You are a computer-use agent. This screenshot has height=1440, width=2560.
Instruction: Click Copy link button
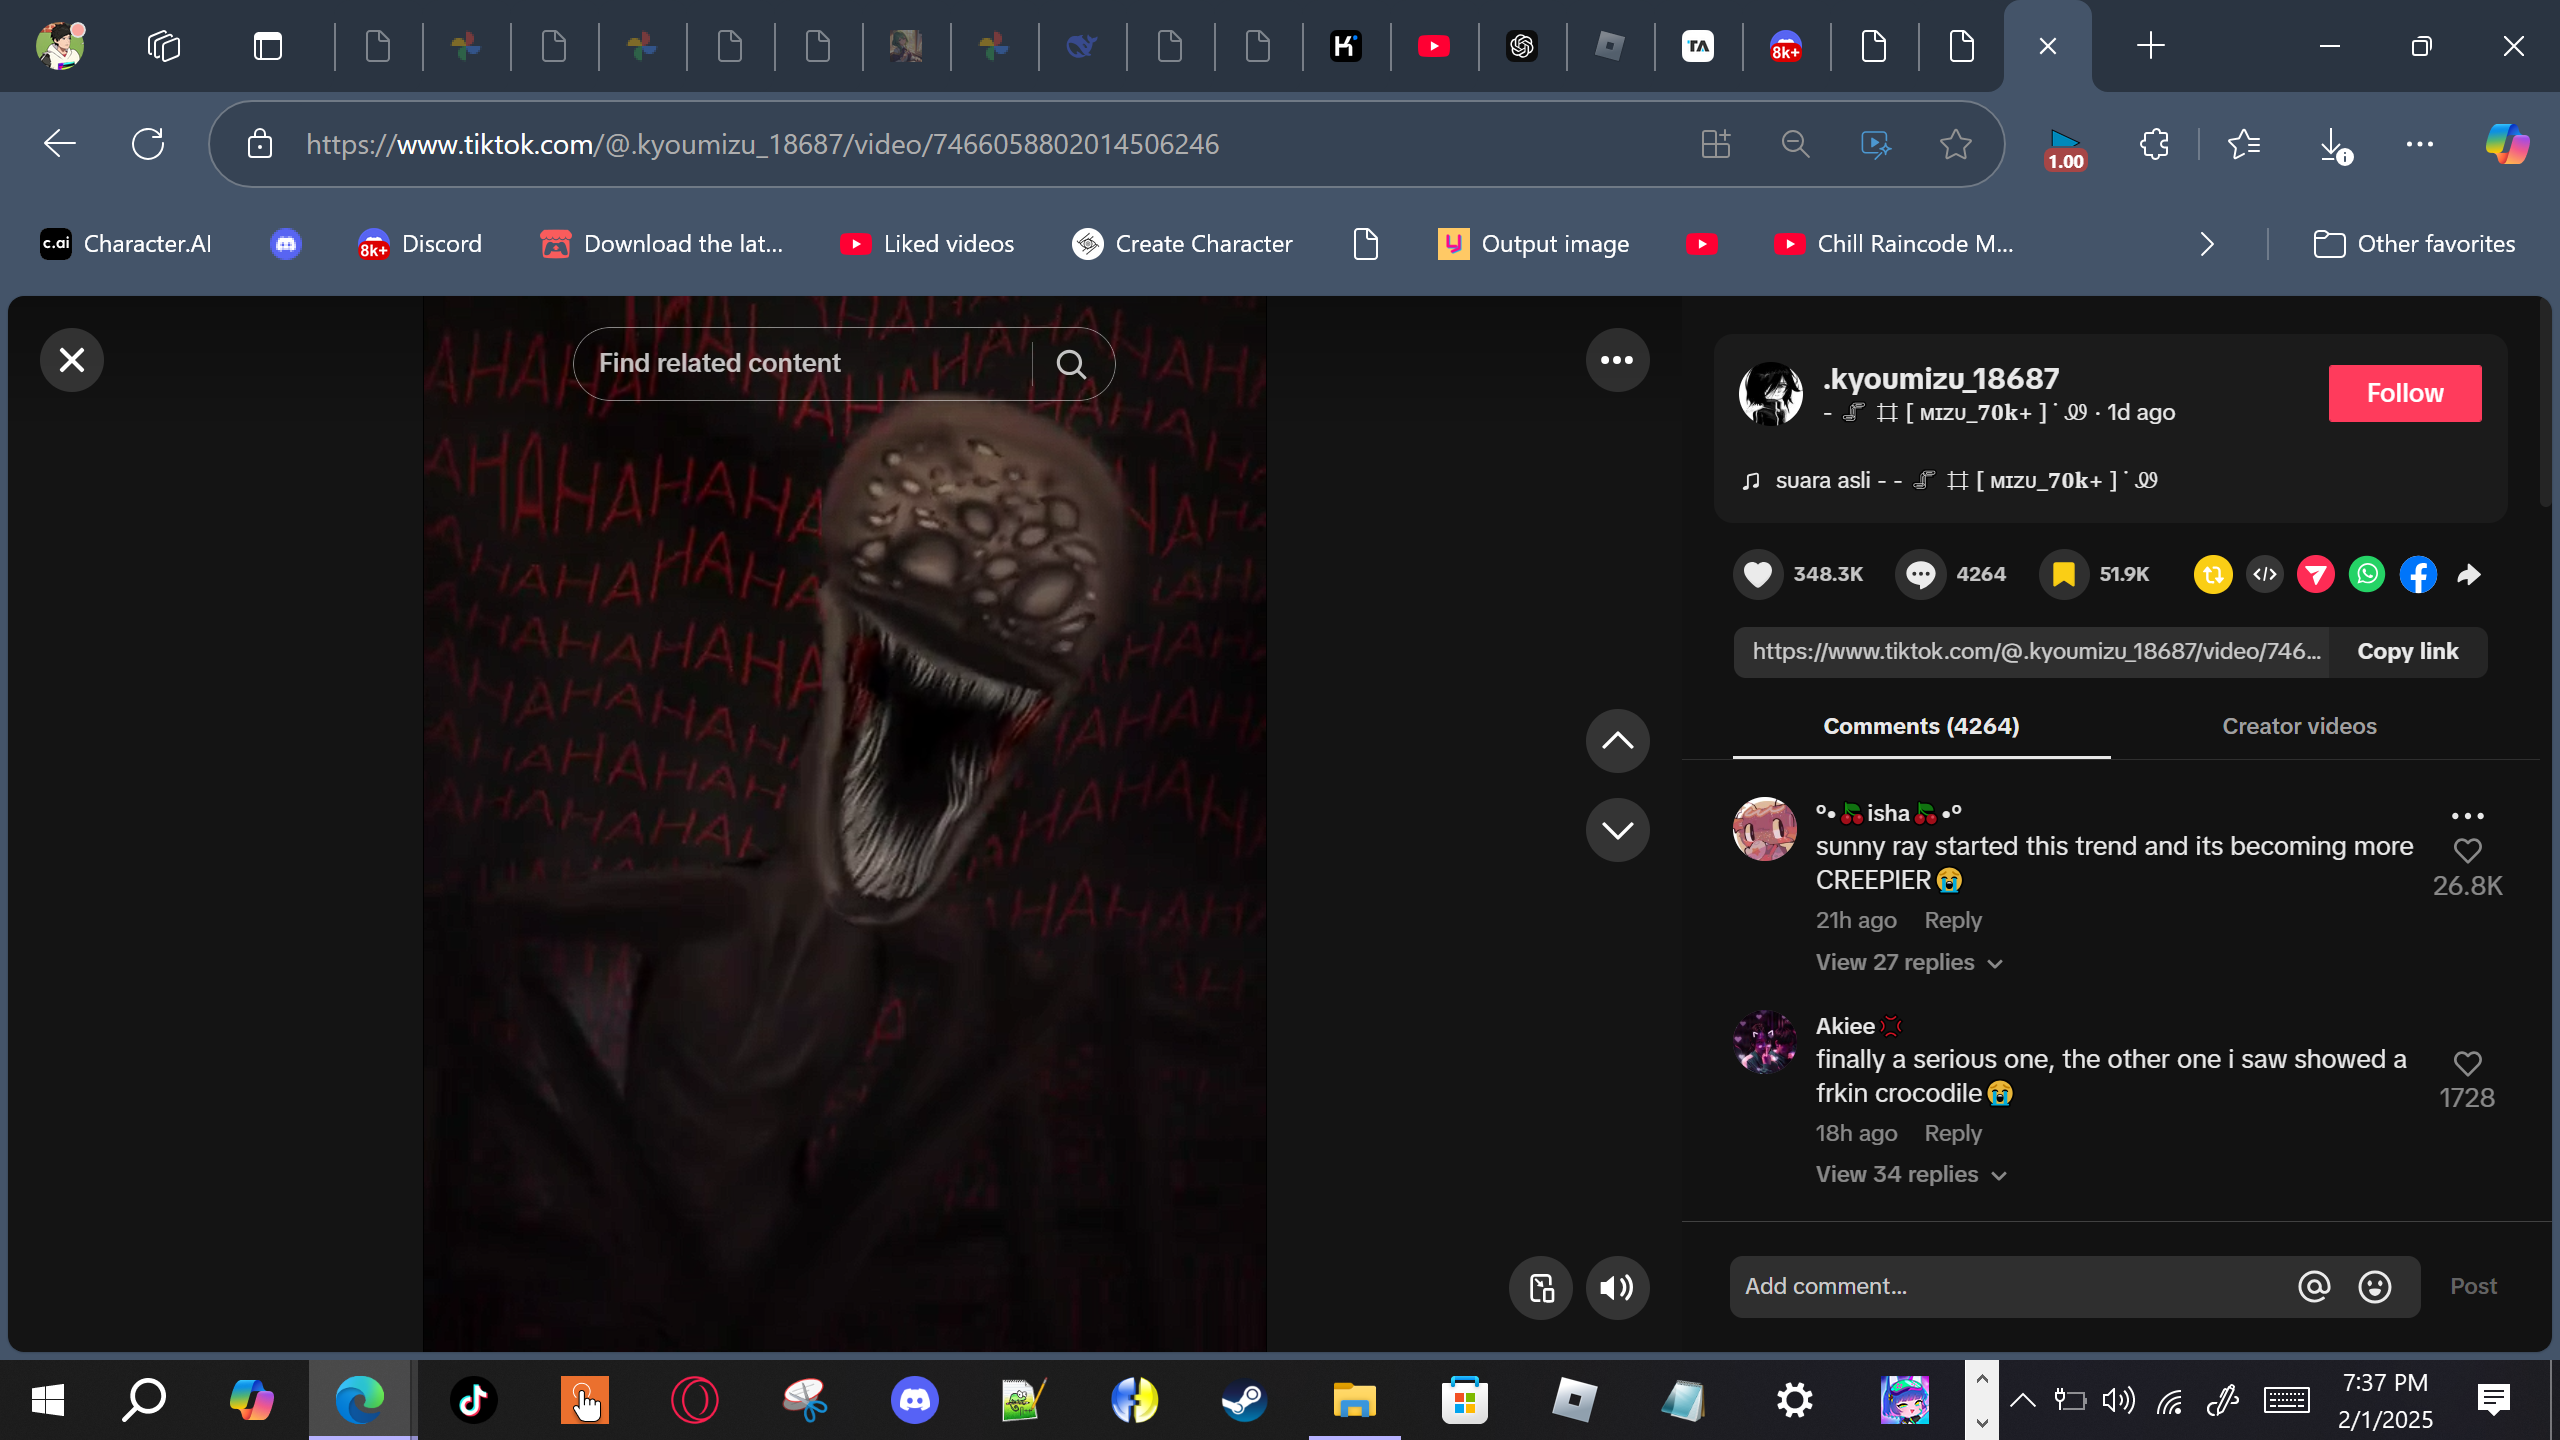click(x=2407, y=652)
